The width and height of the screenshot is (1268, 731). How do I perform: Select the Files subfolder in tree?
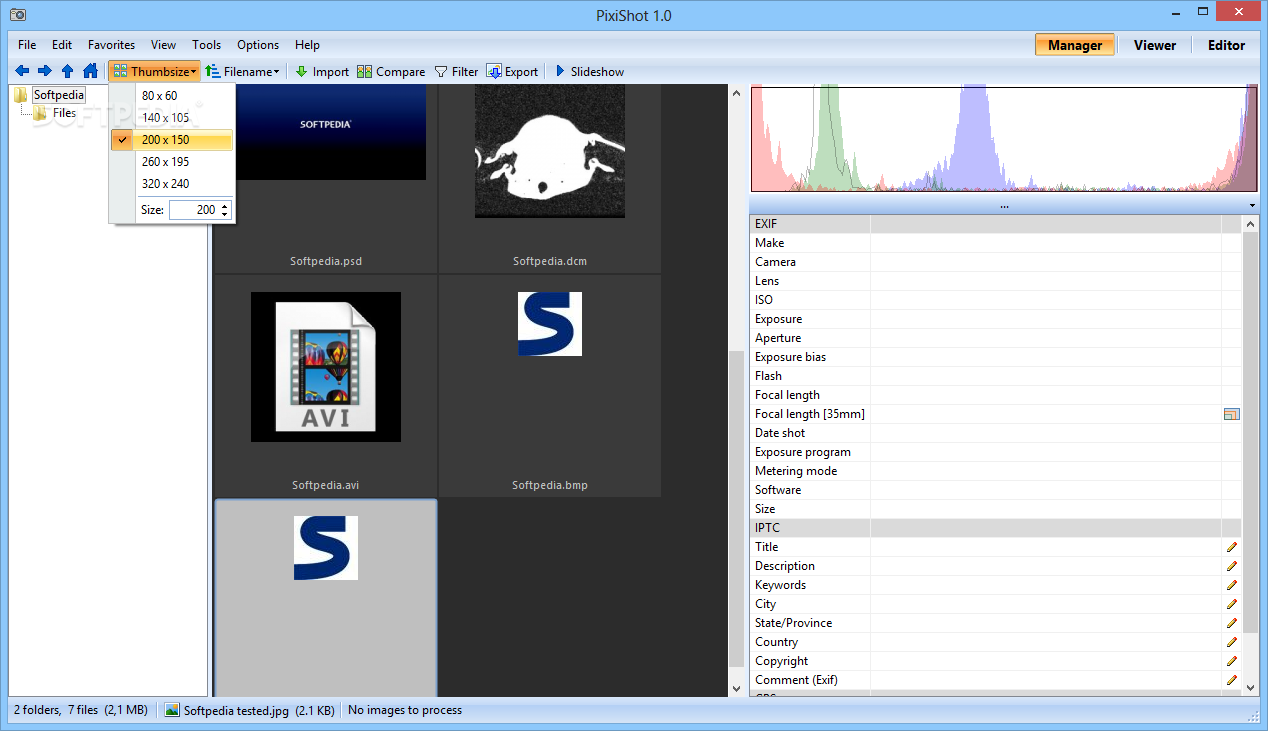point(64,113)
